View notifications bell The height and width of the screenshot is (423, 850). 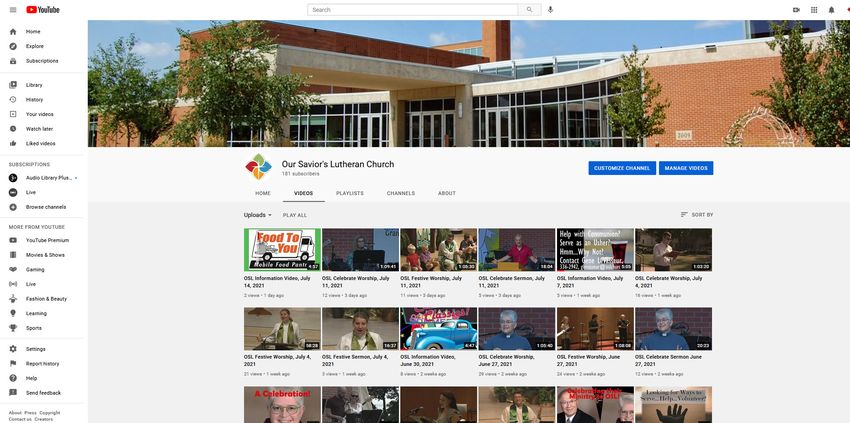coord(831,9)
